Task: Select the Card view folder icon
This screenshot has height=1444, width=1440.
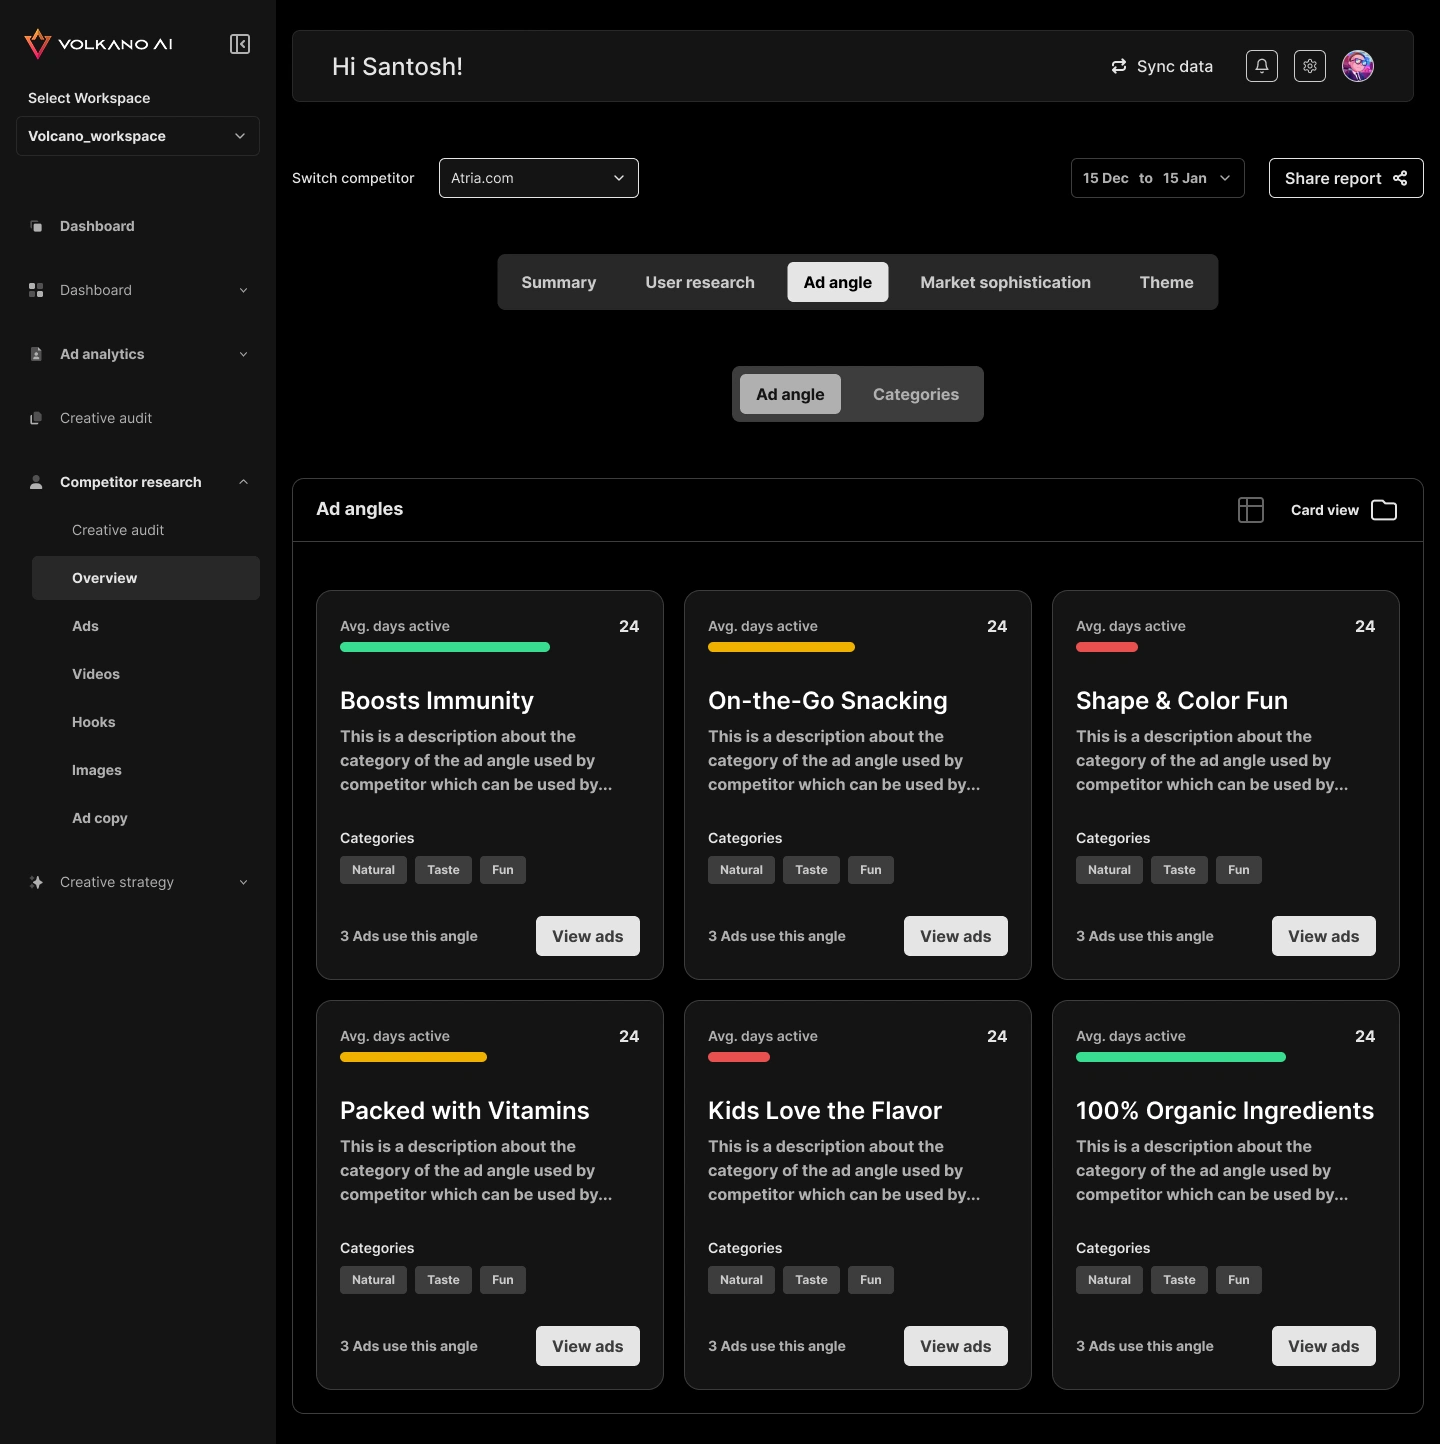Action: tap(1384, 510)
